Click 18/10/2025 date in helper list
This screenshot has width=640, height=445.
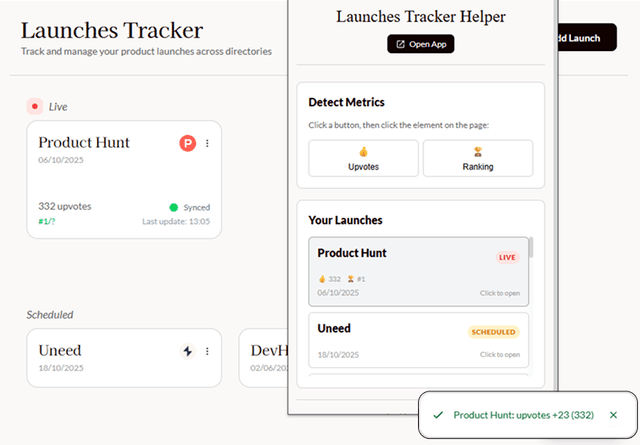[x=338, y=355]
